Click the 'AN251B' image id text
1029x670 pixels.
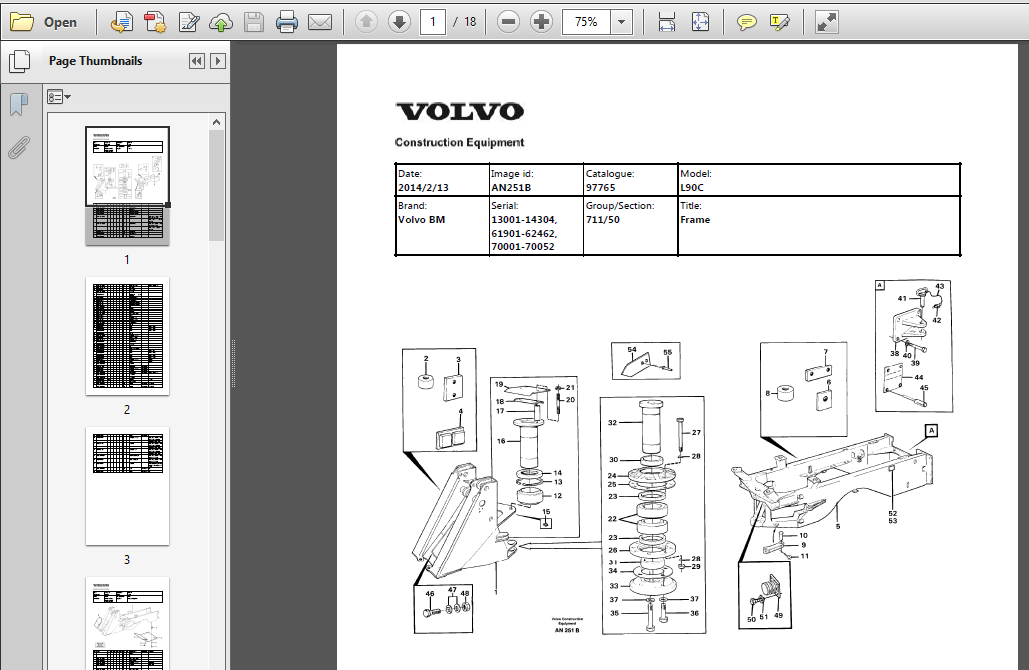point(511,188)
